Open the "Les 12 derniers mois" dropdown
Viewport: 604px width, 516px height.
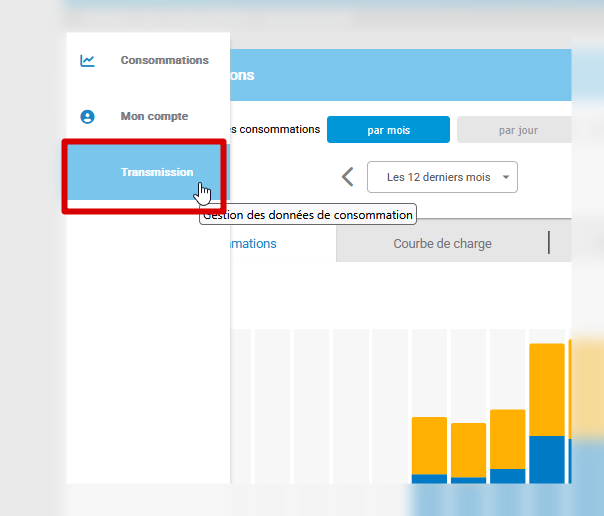pos(438,177)
